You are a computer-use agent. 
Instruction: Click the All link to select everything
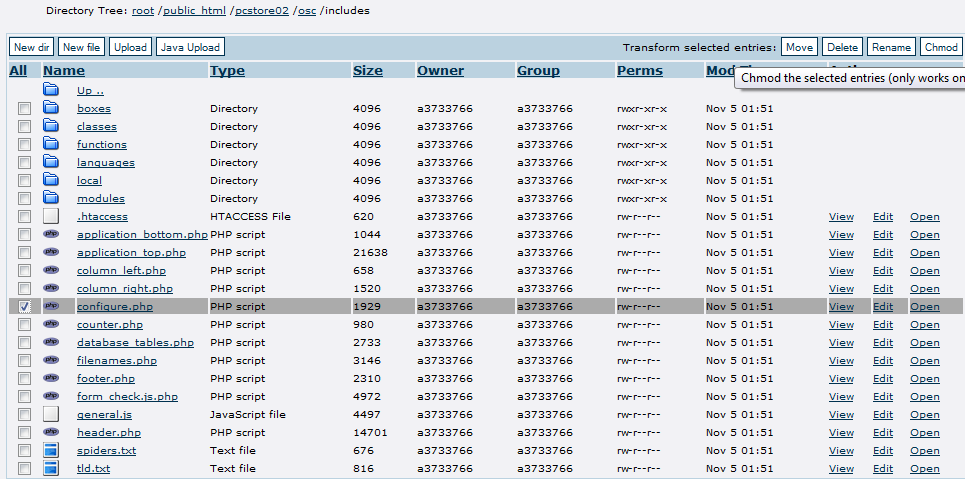pyautogui.click(x=18, y=71)
